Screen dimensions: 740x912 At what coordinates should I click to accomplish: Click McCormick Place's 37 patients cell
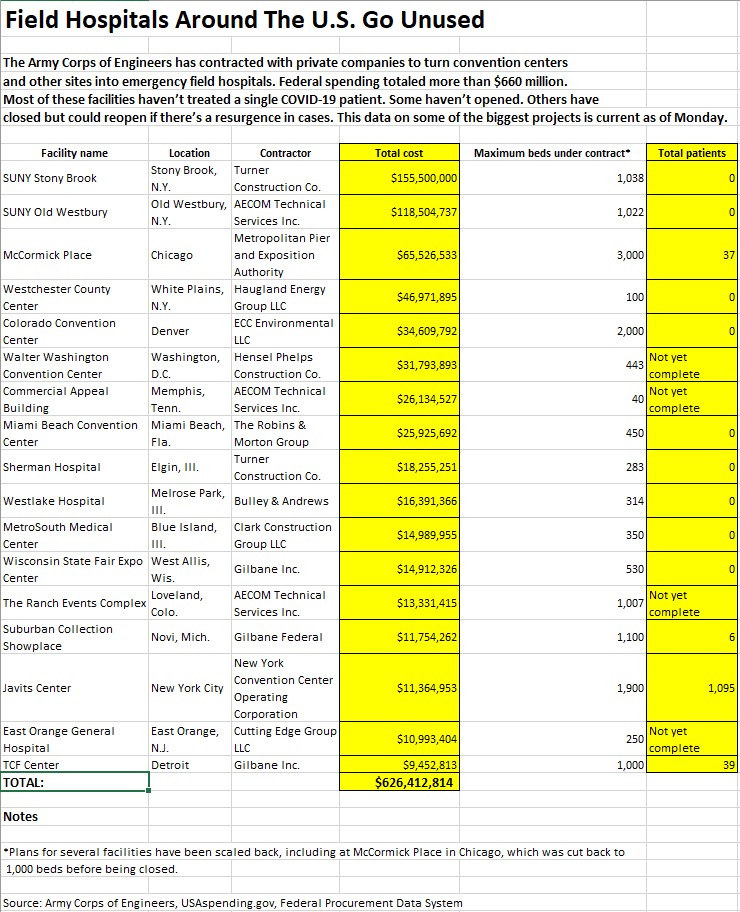point(692,255)
